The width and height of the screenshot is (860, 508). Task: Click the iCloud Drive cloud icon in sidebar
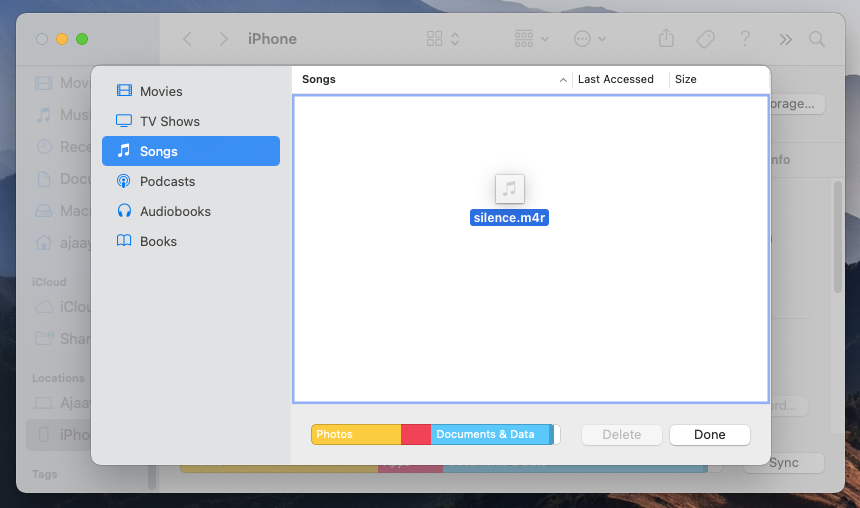coord(44,307)
